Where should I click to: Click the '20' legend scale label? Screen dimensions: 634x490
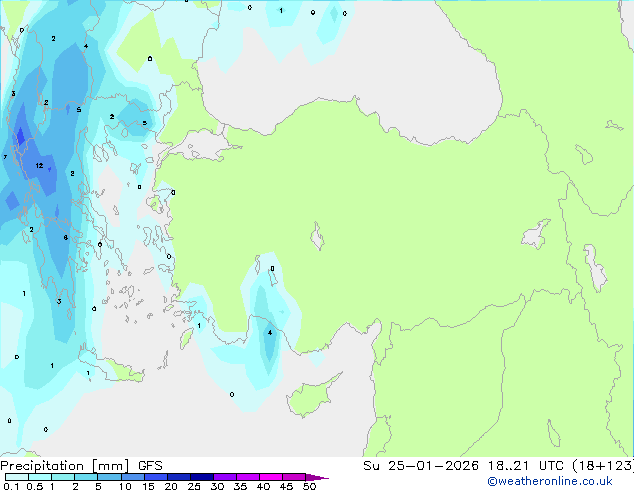[171, 486]
